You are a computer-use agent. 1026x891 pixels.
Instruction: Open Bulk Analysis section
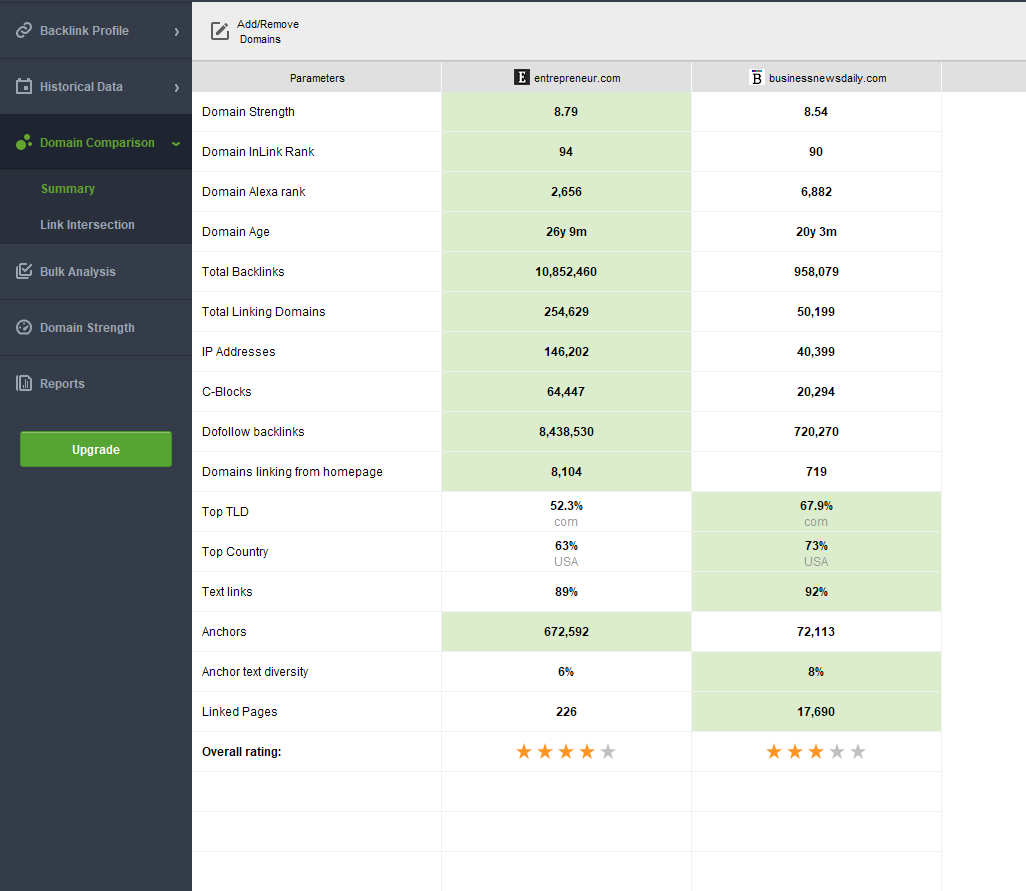pos(96,271)
